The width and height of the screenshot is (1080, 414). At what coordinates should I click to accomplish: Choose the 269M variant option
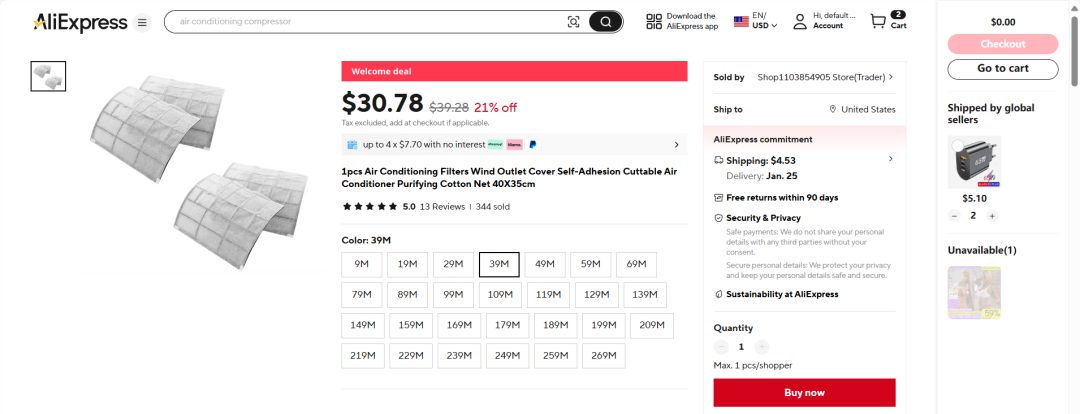point(604,356)
